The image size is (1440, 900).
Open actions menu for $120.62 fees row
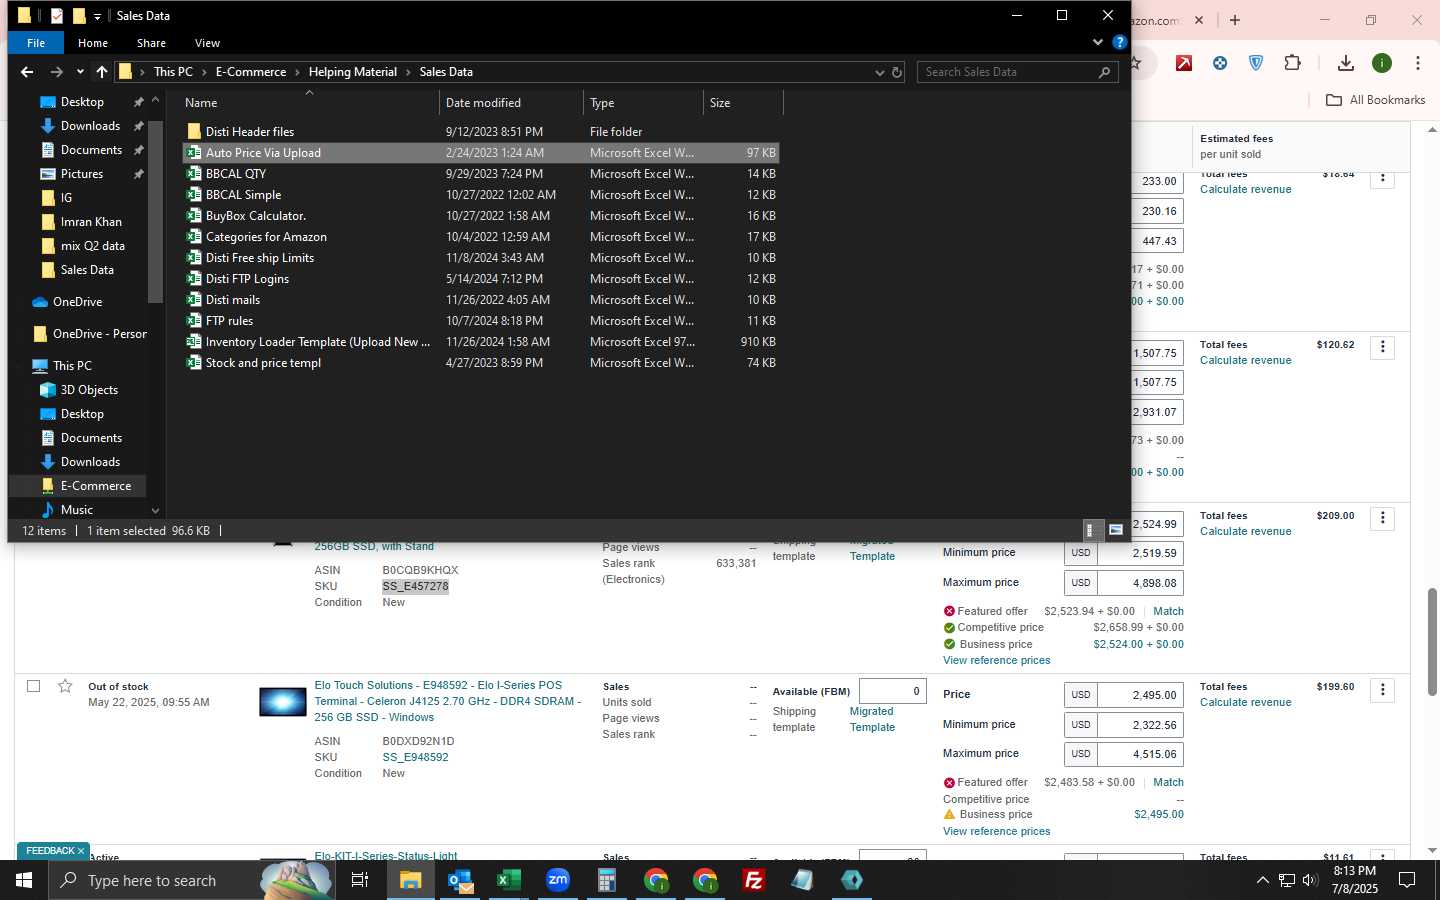coord(1383,347)
